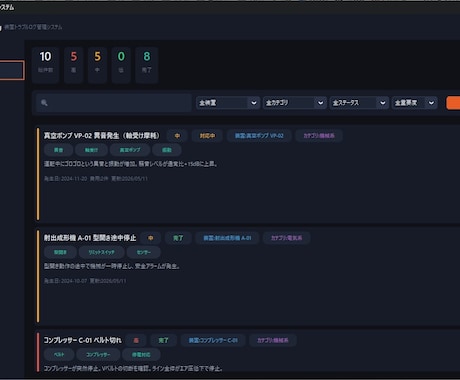Select the highlighted sidebar menu item
The width and height of the screenshot is (460, 380).
12,70
